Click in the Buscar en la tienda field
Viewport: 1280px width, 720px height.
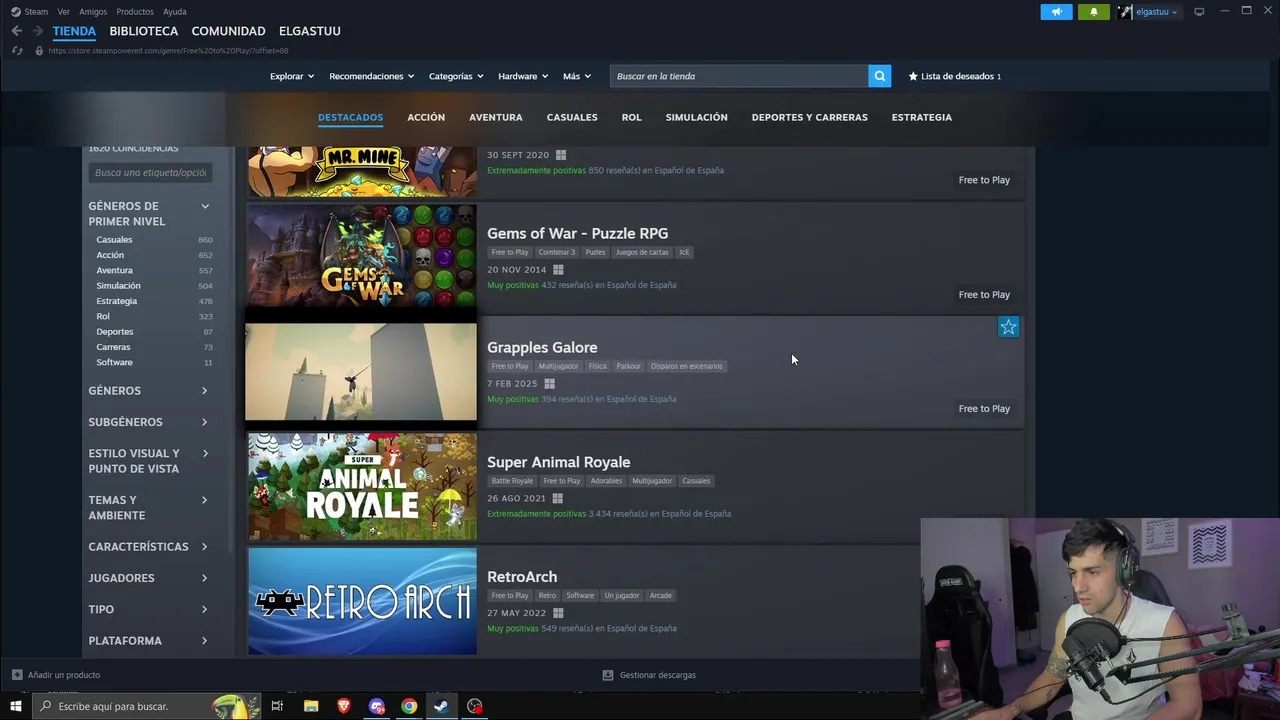[x=739, y=76]
